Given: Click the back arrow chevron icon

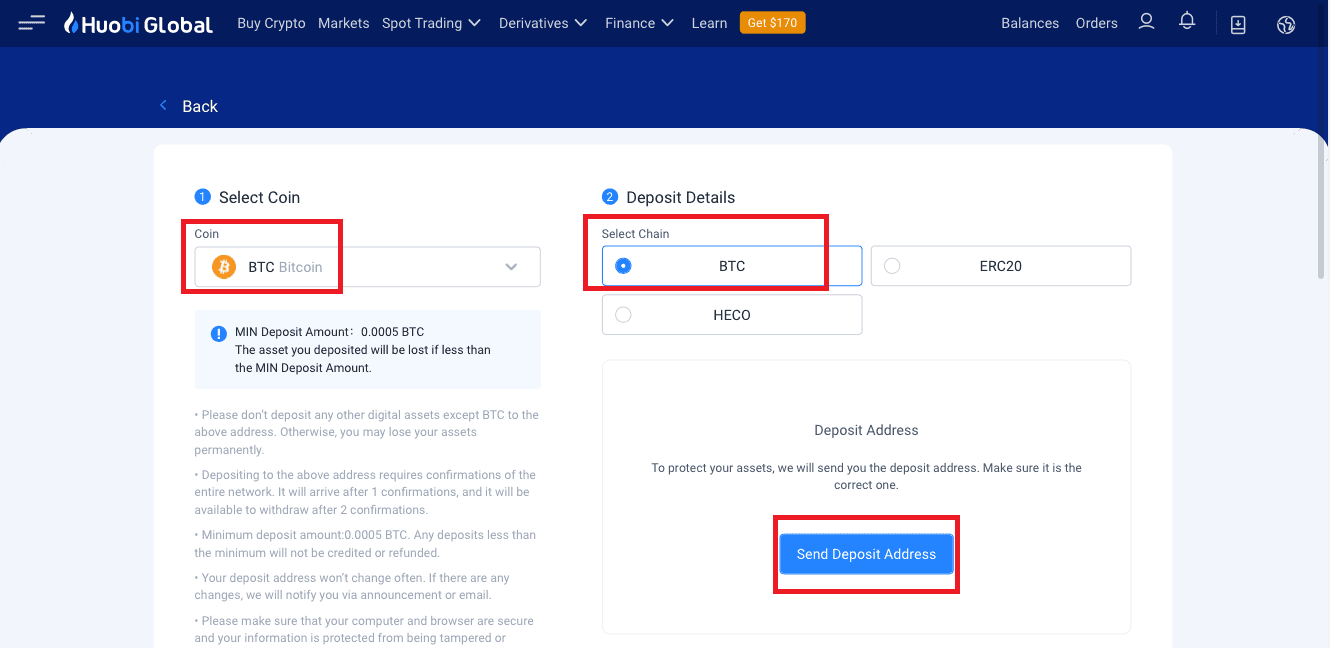Looking at the screenshot, I should pyautogui.click(x=164, y=105).
